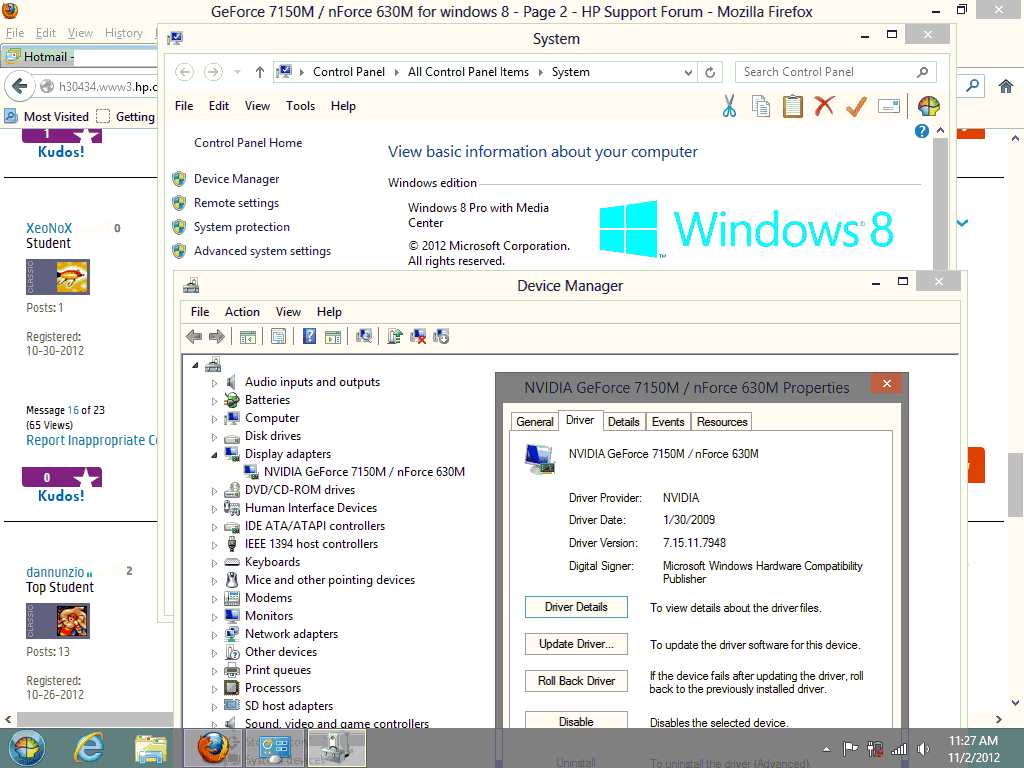1024x768 pixels.
Task: Click the Update driver software toolbar icon
Action: point(394,336)
